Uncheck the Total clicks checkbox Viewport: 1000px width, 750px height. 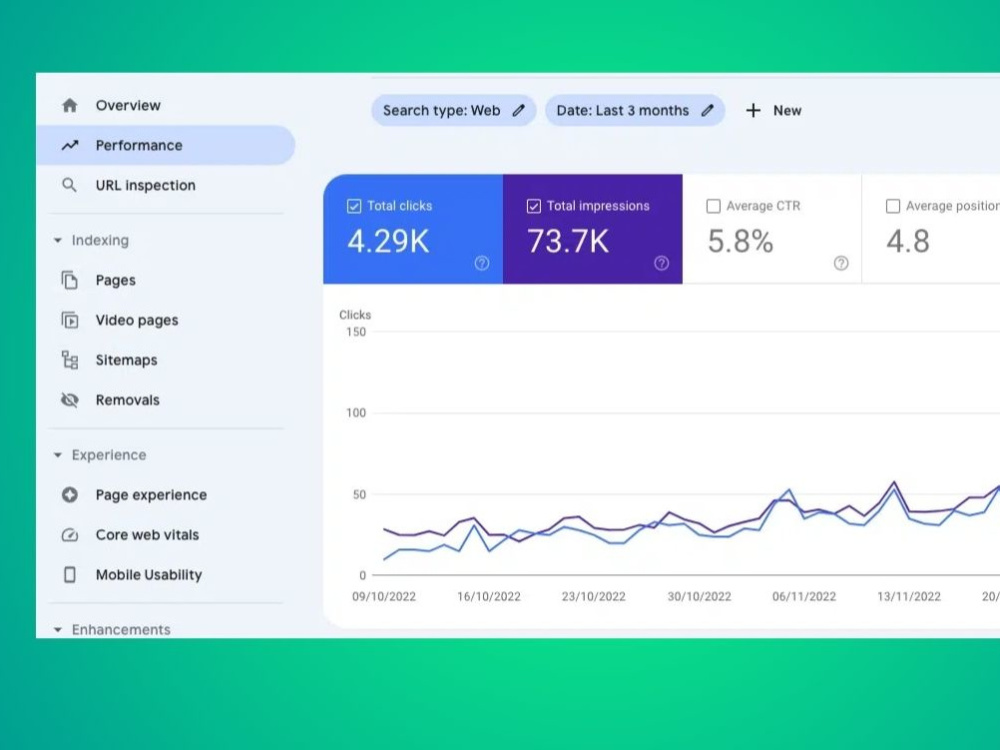(x=354, y=206)
